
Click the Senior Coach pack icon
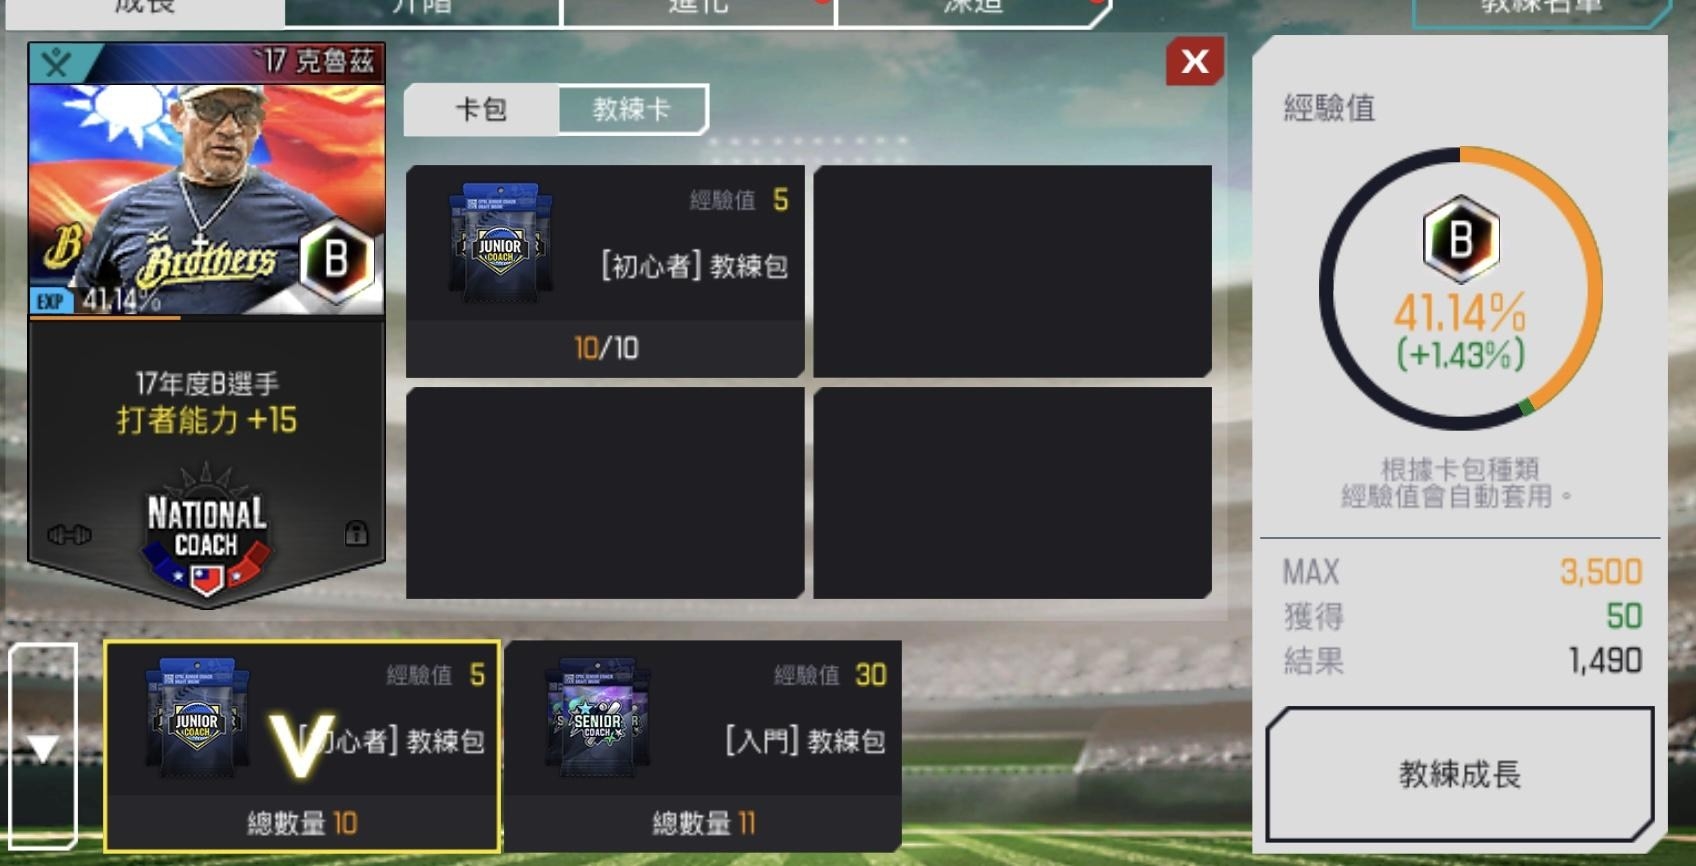598,717
